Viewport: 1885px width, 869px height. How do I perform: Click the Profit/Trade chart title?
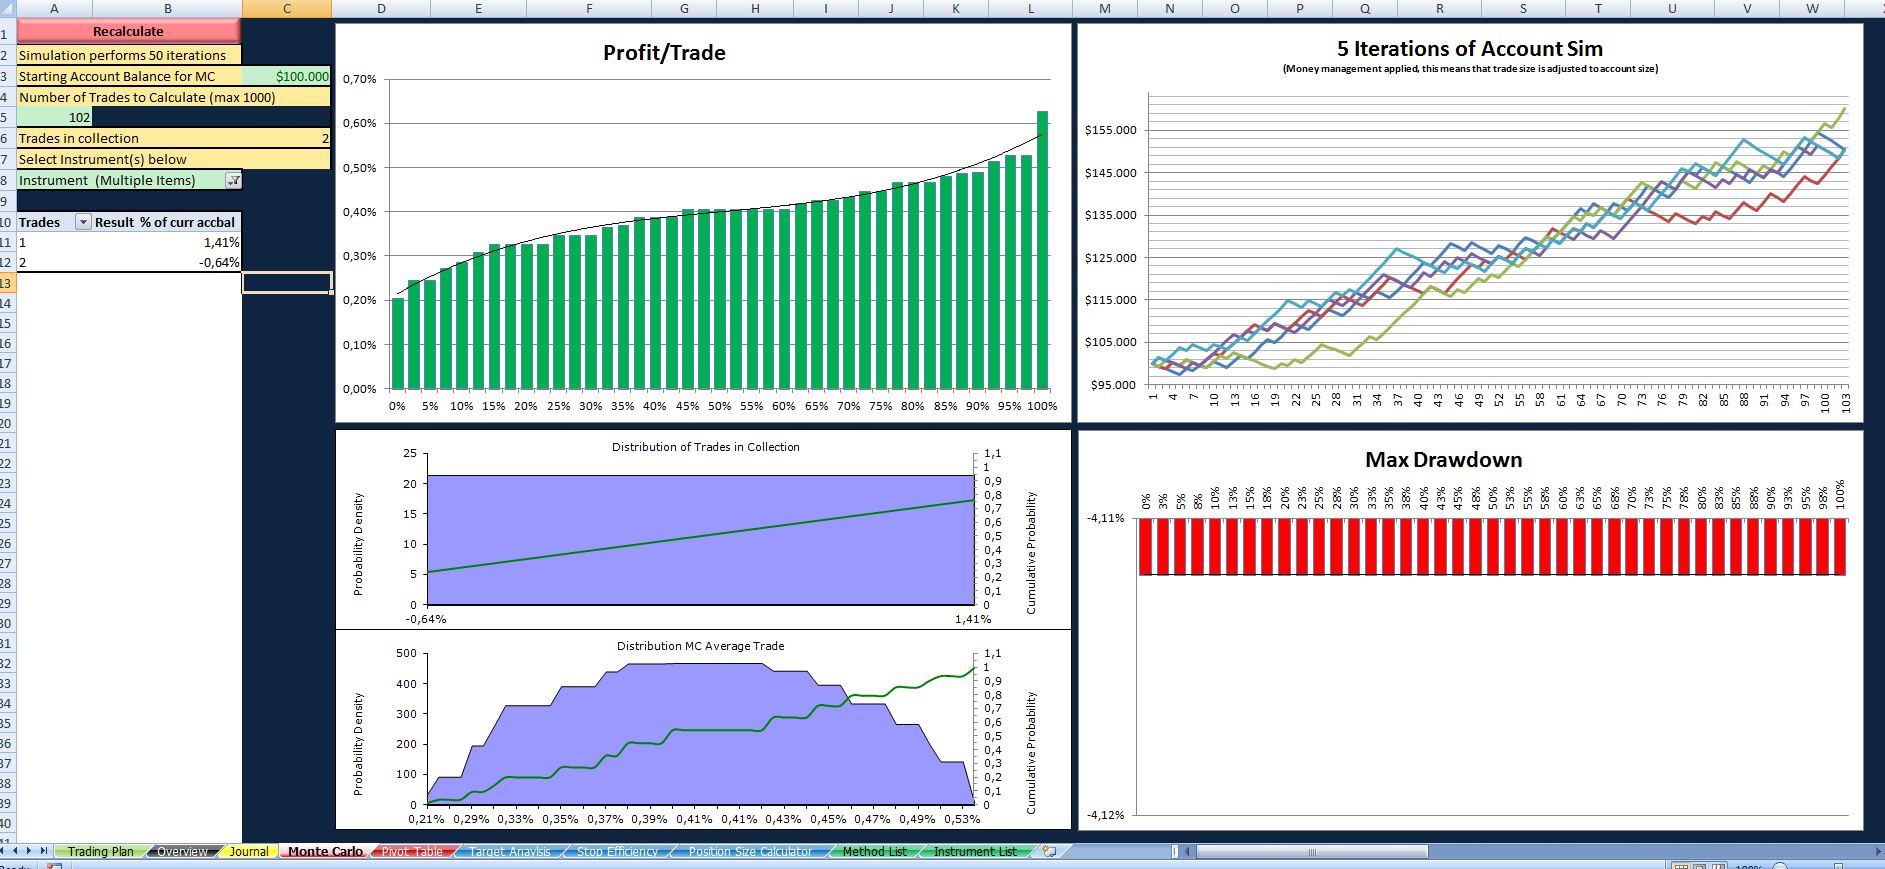point(664,53)
